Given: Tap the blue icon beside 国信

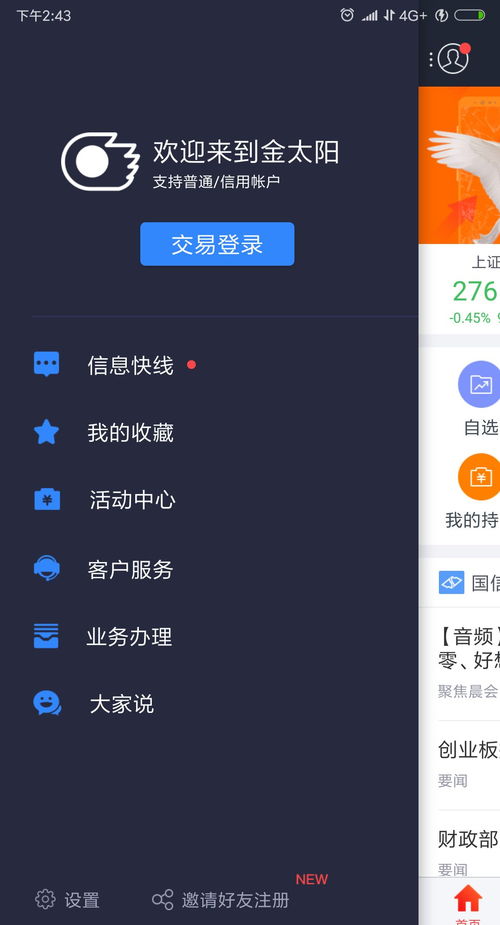Looking at the screenshot, I should point(452,582).
